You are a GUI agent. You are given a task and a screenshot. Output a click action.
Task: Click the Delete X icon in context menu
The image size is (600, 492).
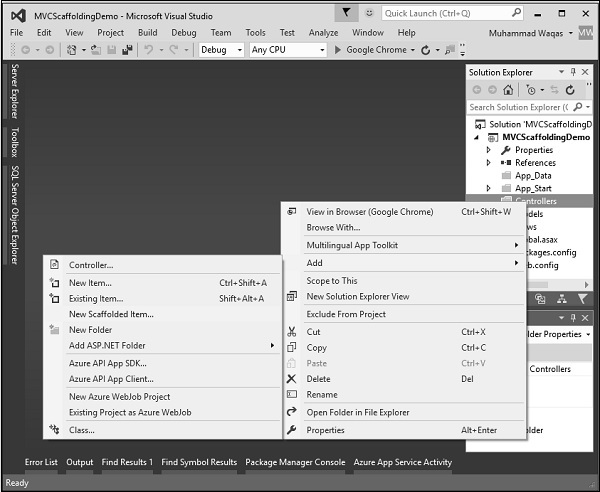292,379
